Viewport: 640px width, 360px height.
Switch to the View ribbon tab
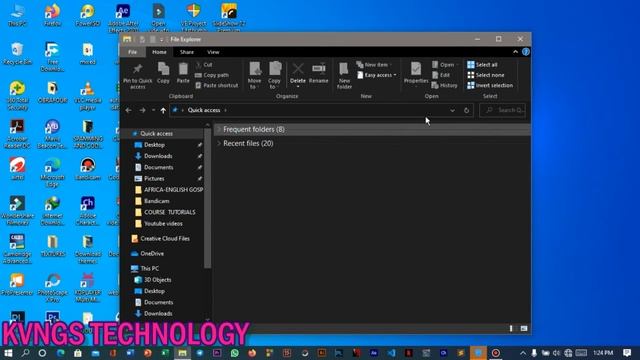click(x=213, y=52)
